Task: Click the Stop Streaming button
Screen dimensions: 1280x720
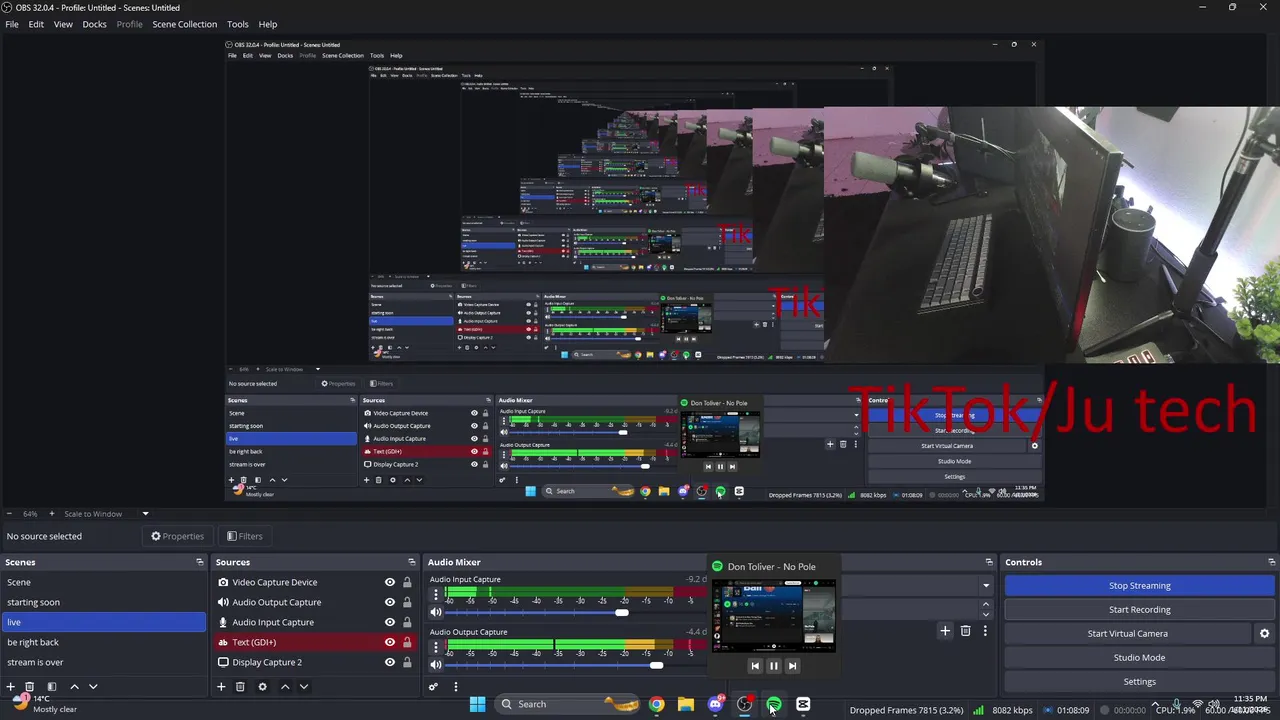Action: 1139,586
